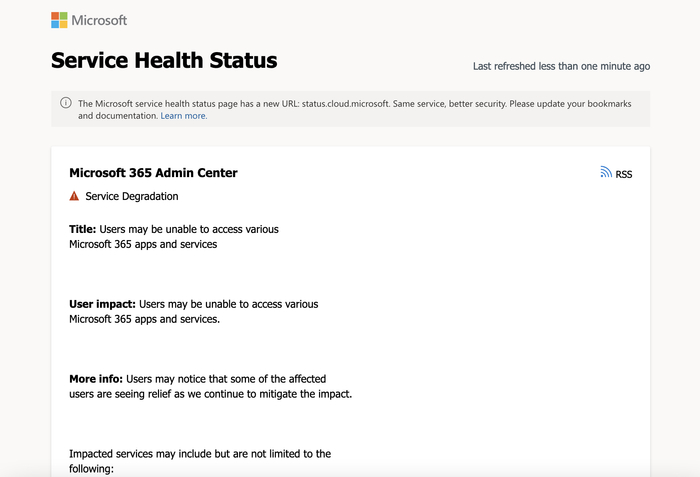Click the red warning triangle icon

click(x=74, y=196)
